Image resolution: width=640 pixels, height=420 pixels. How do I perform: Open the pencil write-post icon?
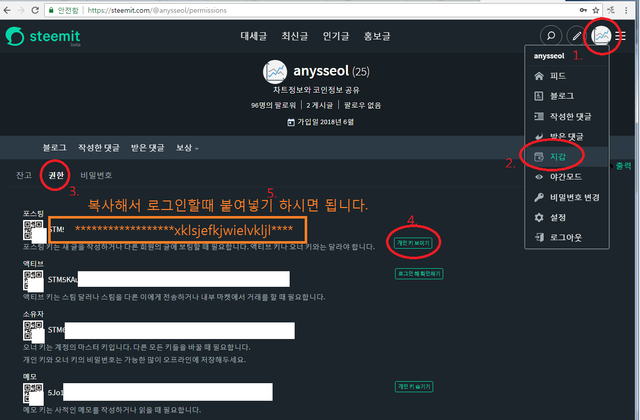pos(576,36)
